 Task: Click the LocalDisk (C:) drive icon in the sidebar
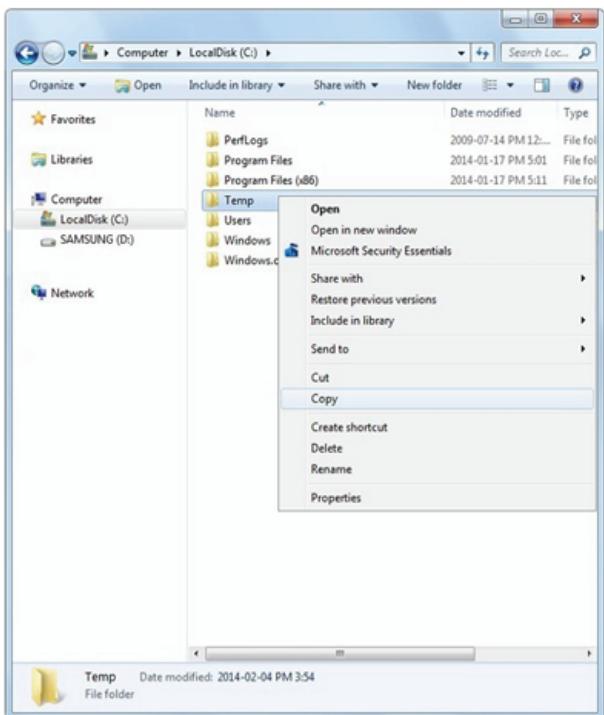click(x=48, y=219)
